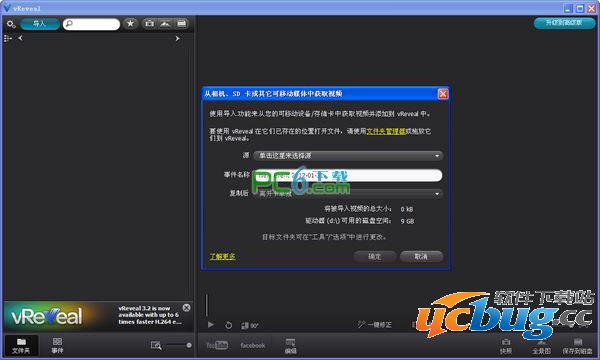Select the film strip video filter icon
600x360 pixels.
point(181,24)
